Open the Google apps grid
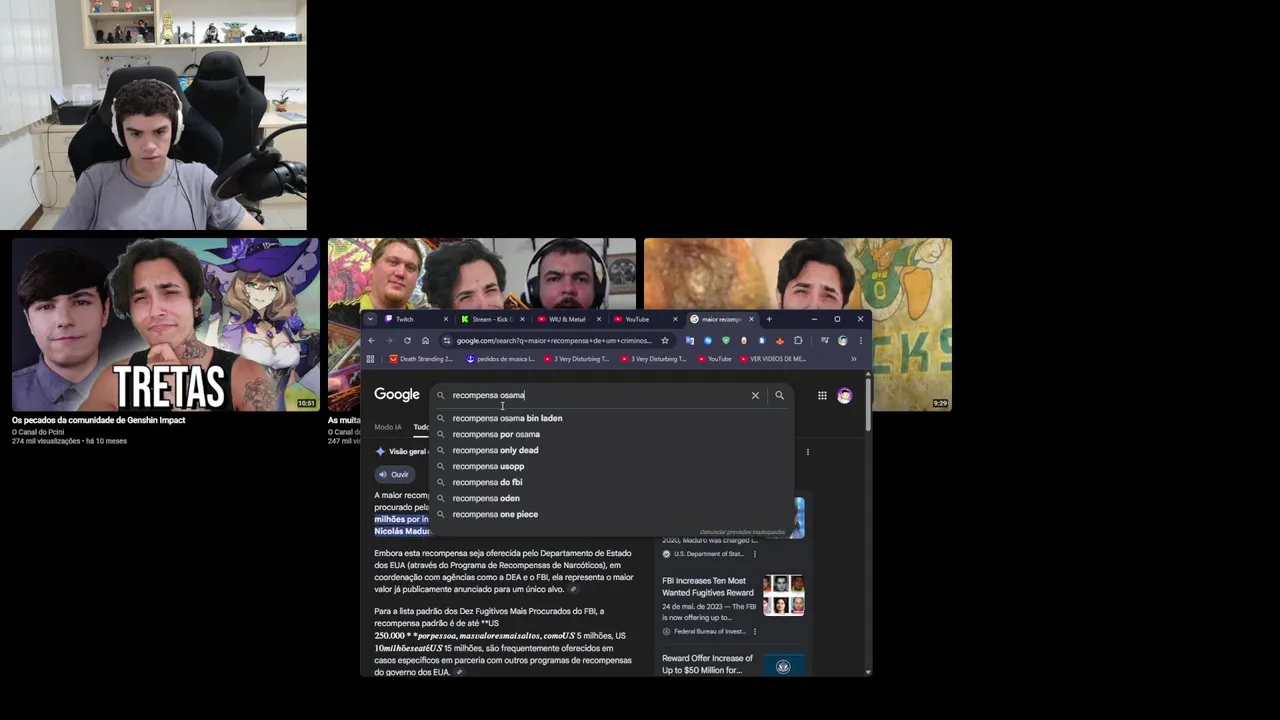 [822, 395]
